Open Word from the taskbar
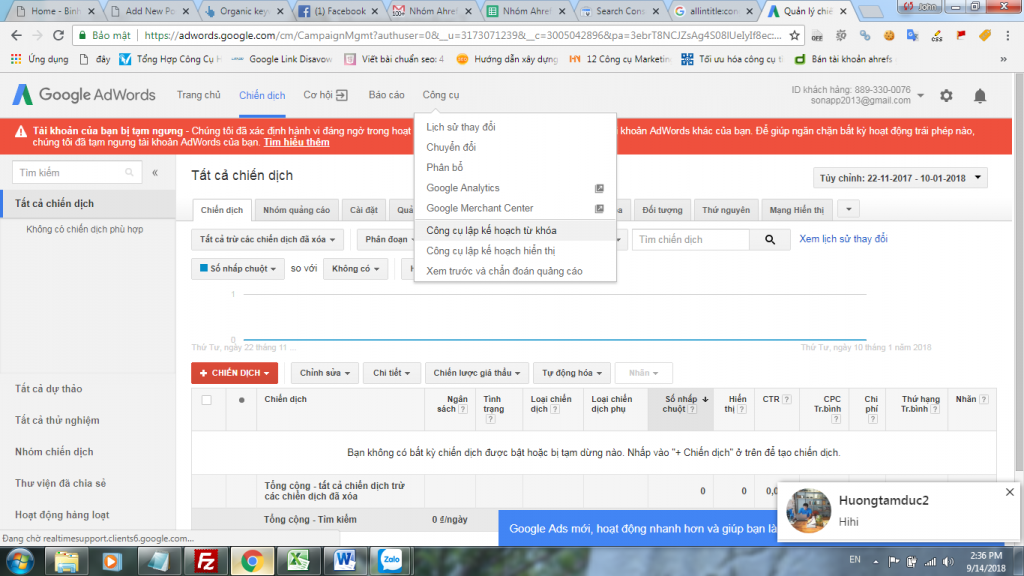Image resolution: width=1024 pixels, height=576 pixels. [344, 561]
